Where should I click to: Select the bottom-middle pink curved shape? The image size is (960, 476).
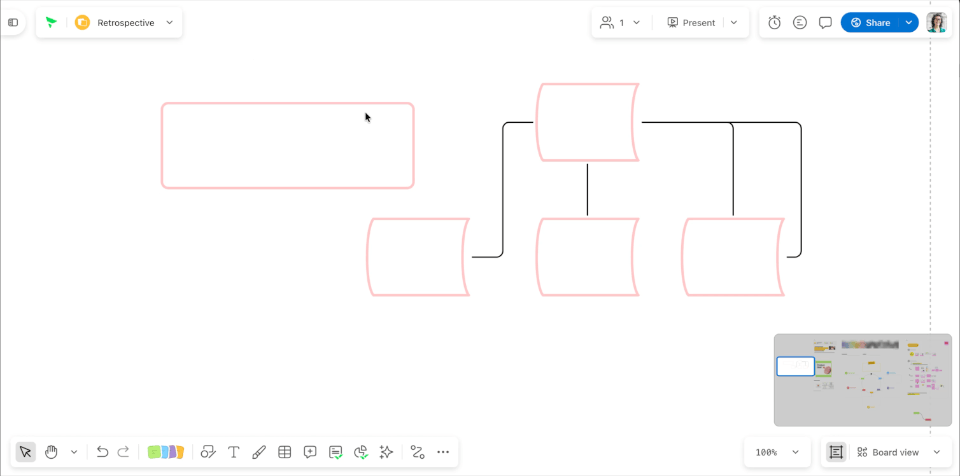pos(588,257)
